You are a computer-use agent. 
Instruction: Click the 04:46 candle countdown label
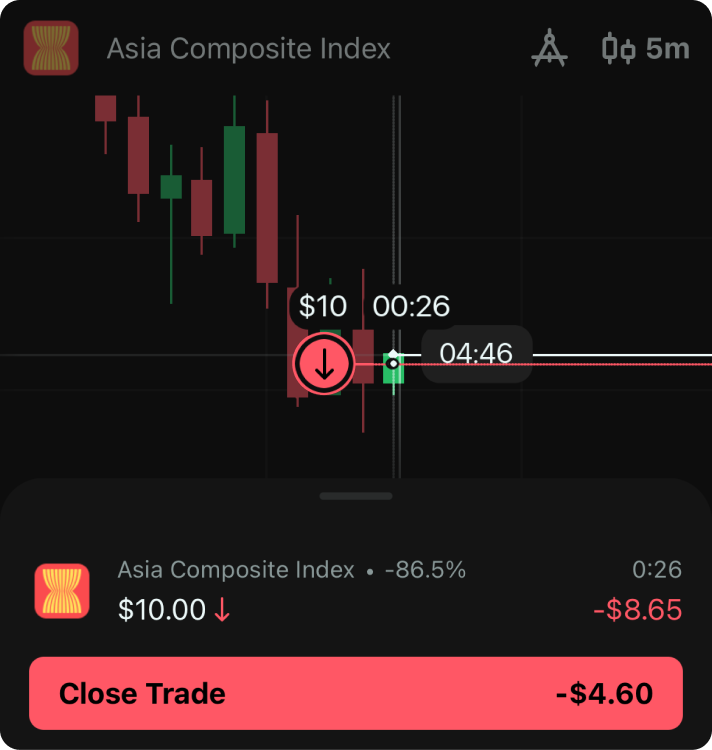(476, 353)
